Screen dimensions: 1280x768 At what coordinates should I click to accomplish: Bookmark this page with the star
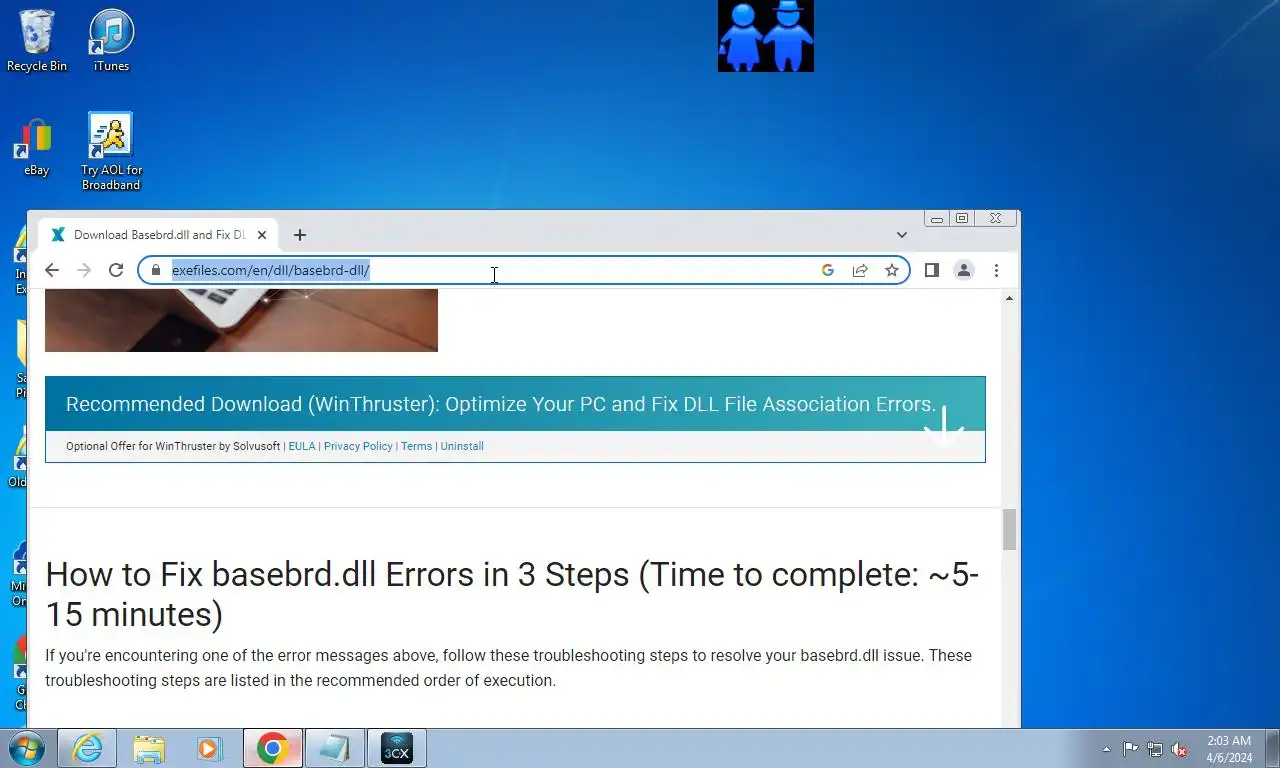pyautogui.click(x=892, y=270)
